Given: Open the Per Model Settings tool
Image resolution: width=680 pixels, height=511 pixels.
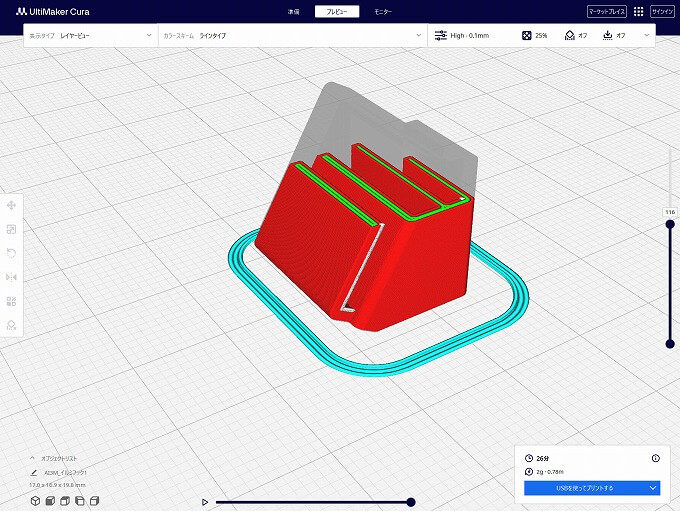Looking at the screenshot, I should click(11, 301).
